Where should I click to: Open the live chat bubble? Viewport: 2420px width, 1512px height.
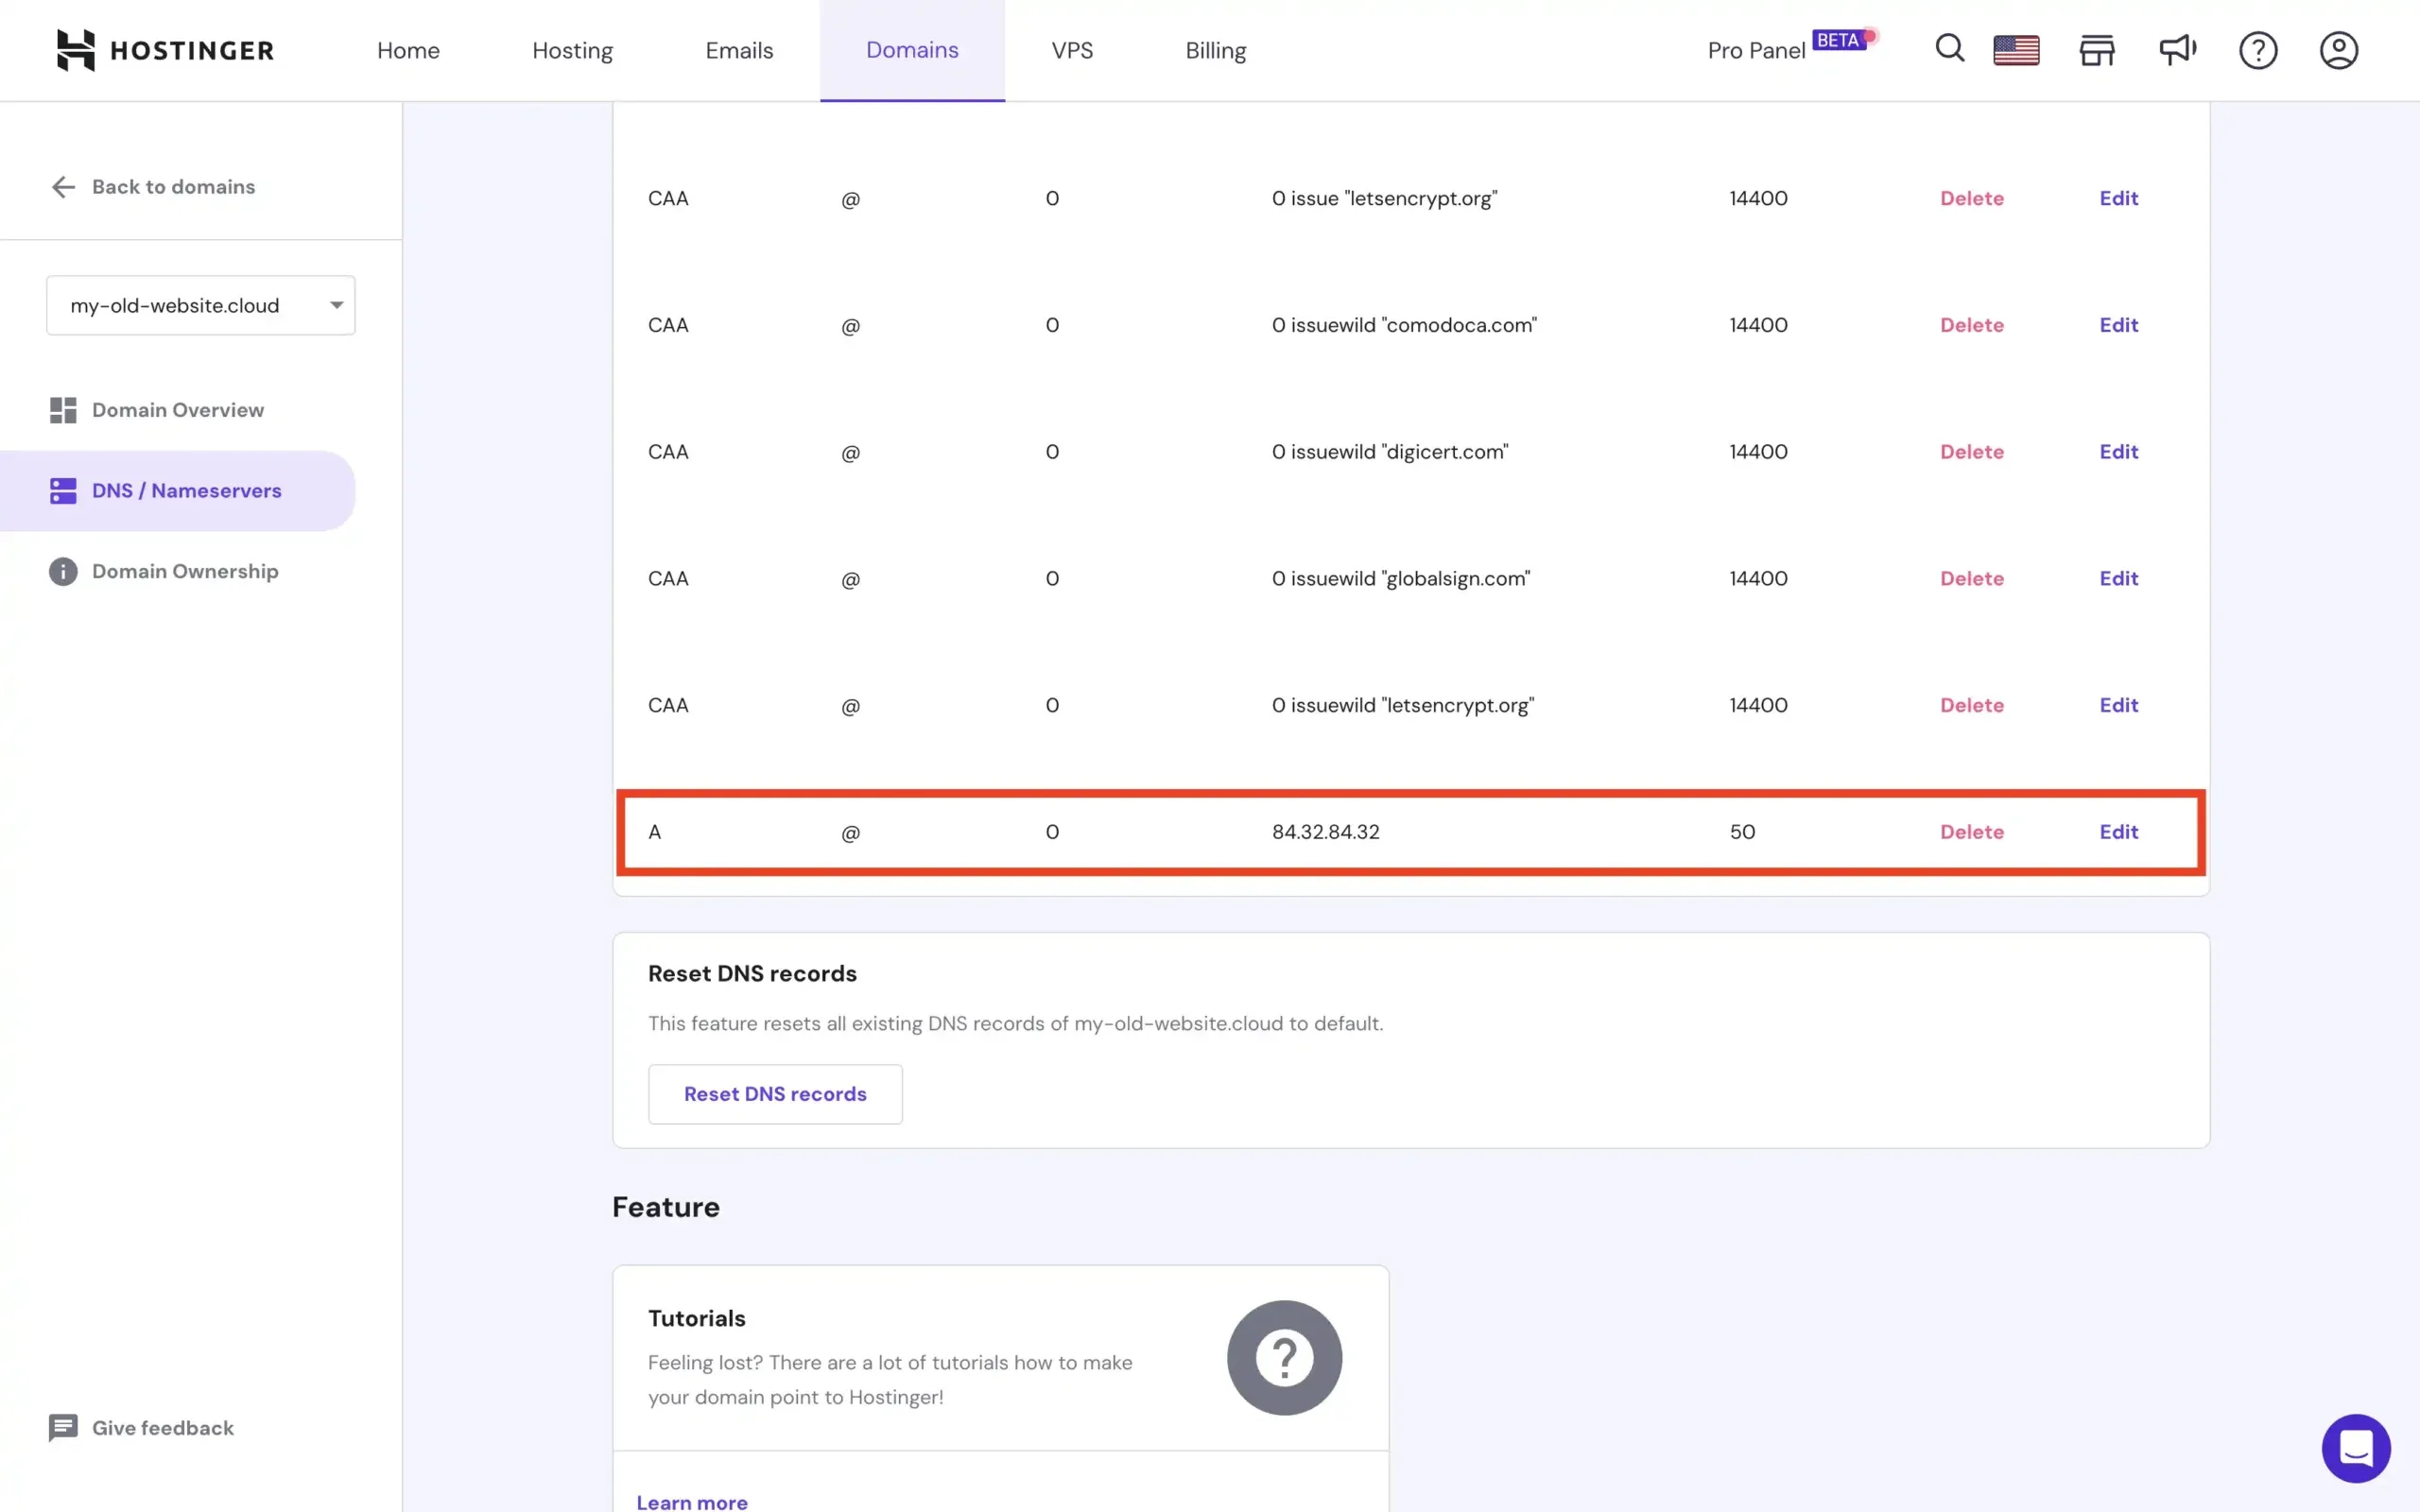click(2356, 1448)
